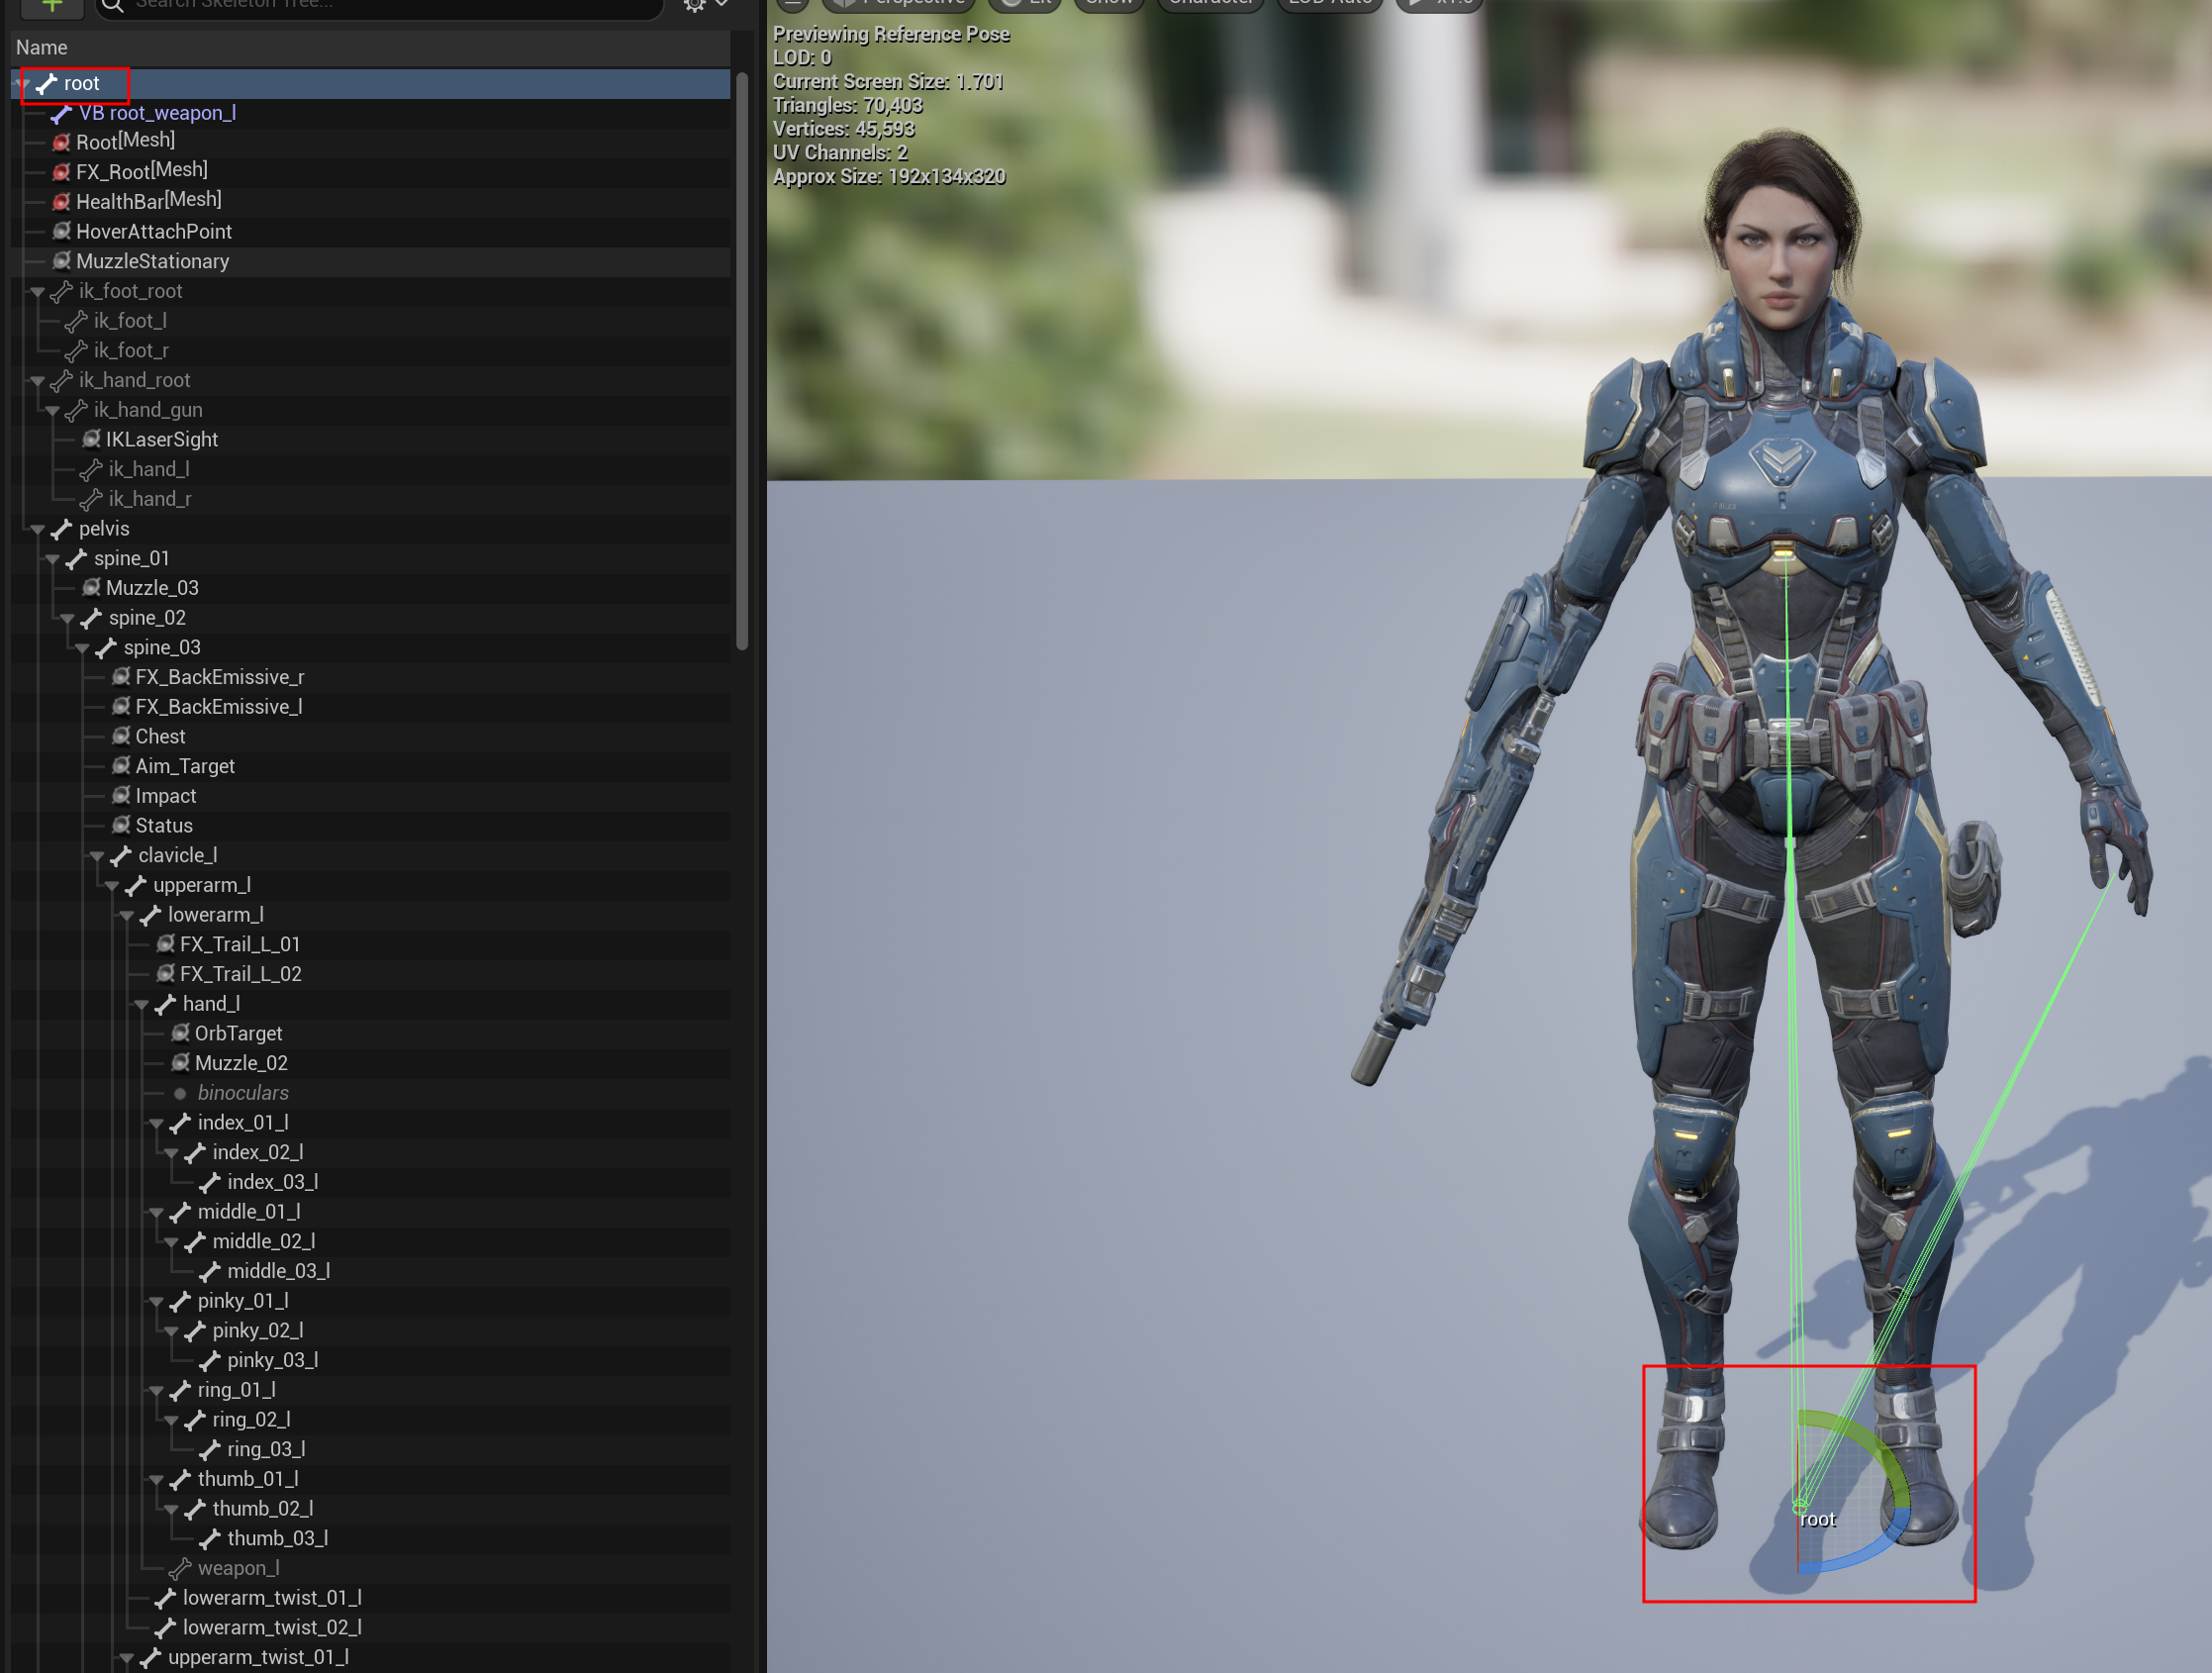Collapse the pelvis bone hierarchy
Viewport: 2212px width, 1673px height.
[x=38, y=529]
